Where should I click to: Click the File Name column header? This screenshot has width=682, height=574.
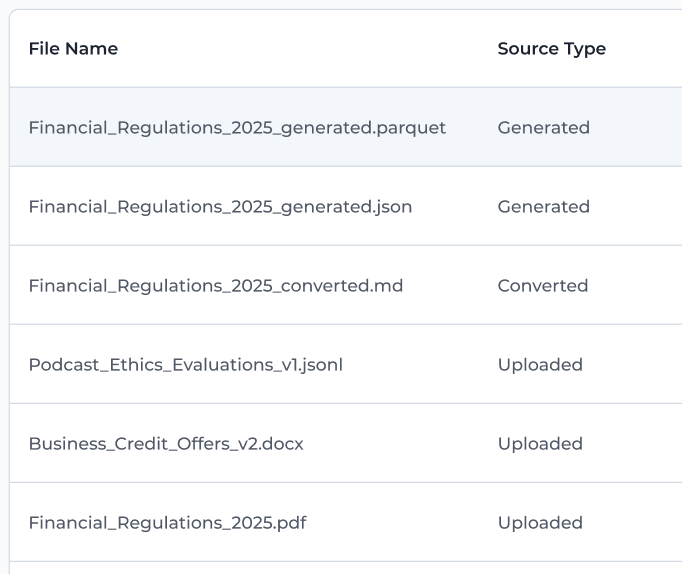point(73,49)
